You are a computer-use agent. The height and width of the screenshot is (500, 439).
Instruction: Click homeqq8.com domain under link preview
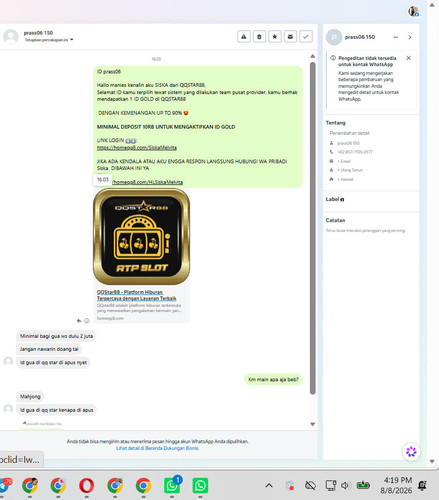coord(110,318)
